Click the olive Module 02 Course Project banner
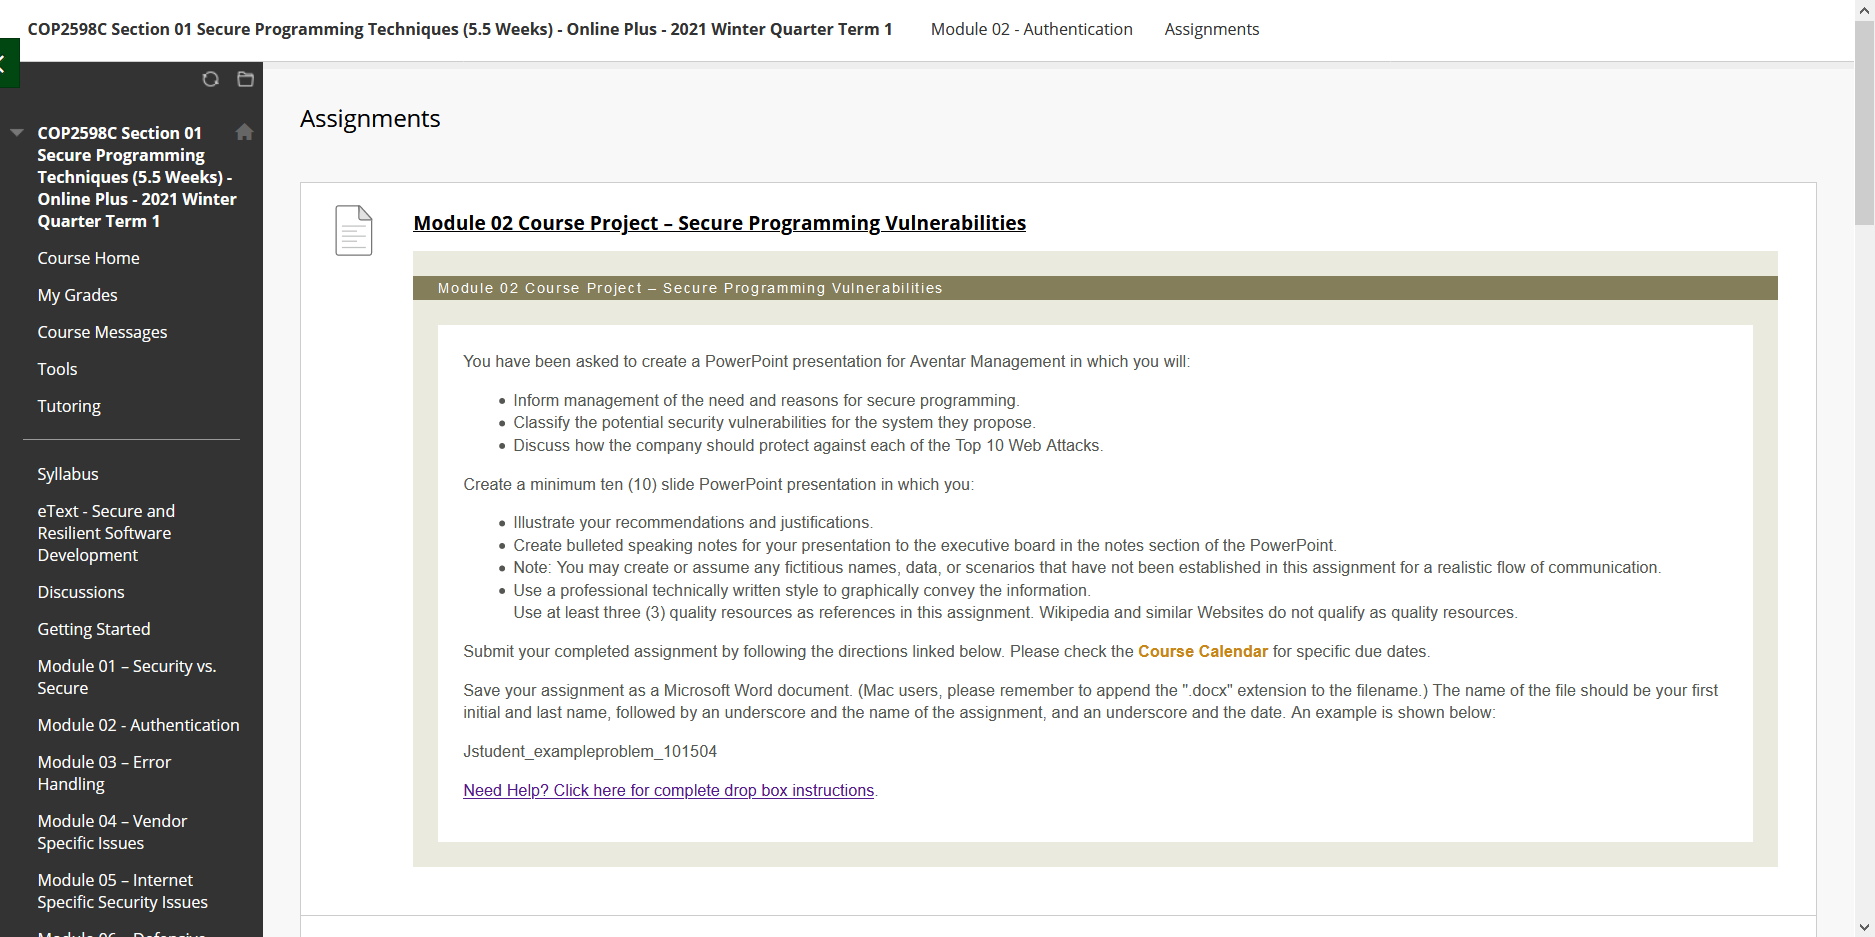Screen dimensions: 1875x937 pos(1095,288)
